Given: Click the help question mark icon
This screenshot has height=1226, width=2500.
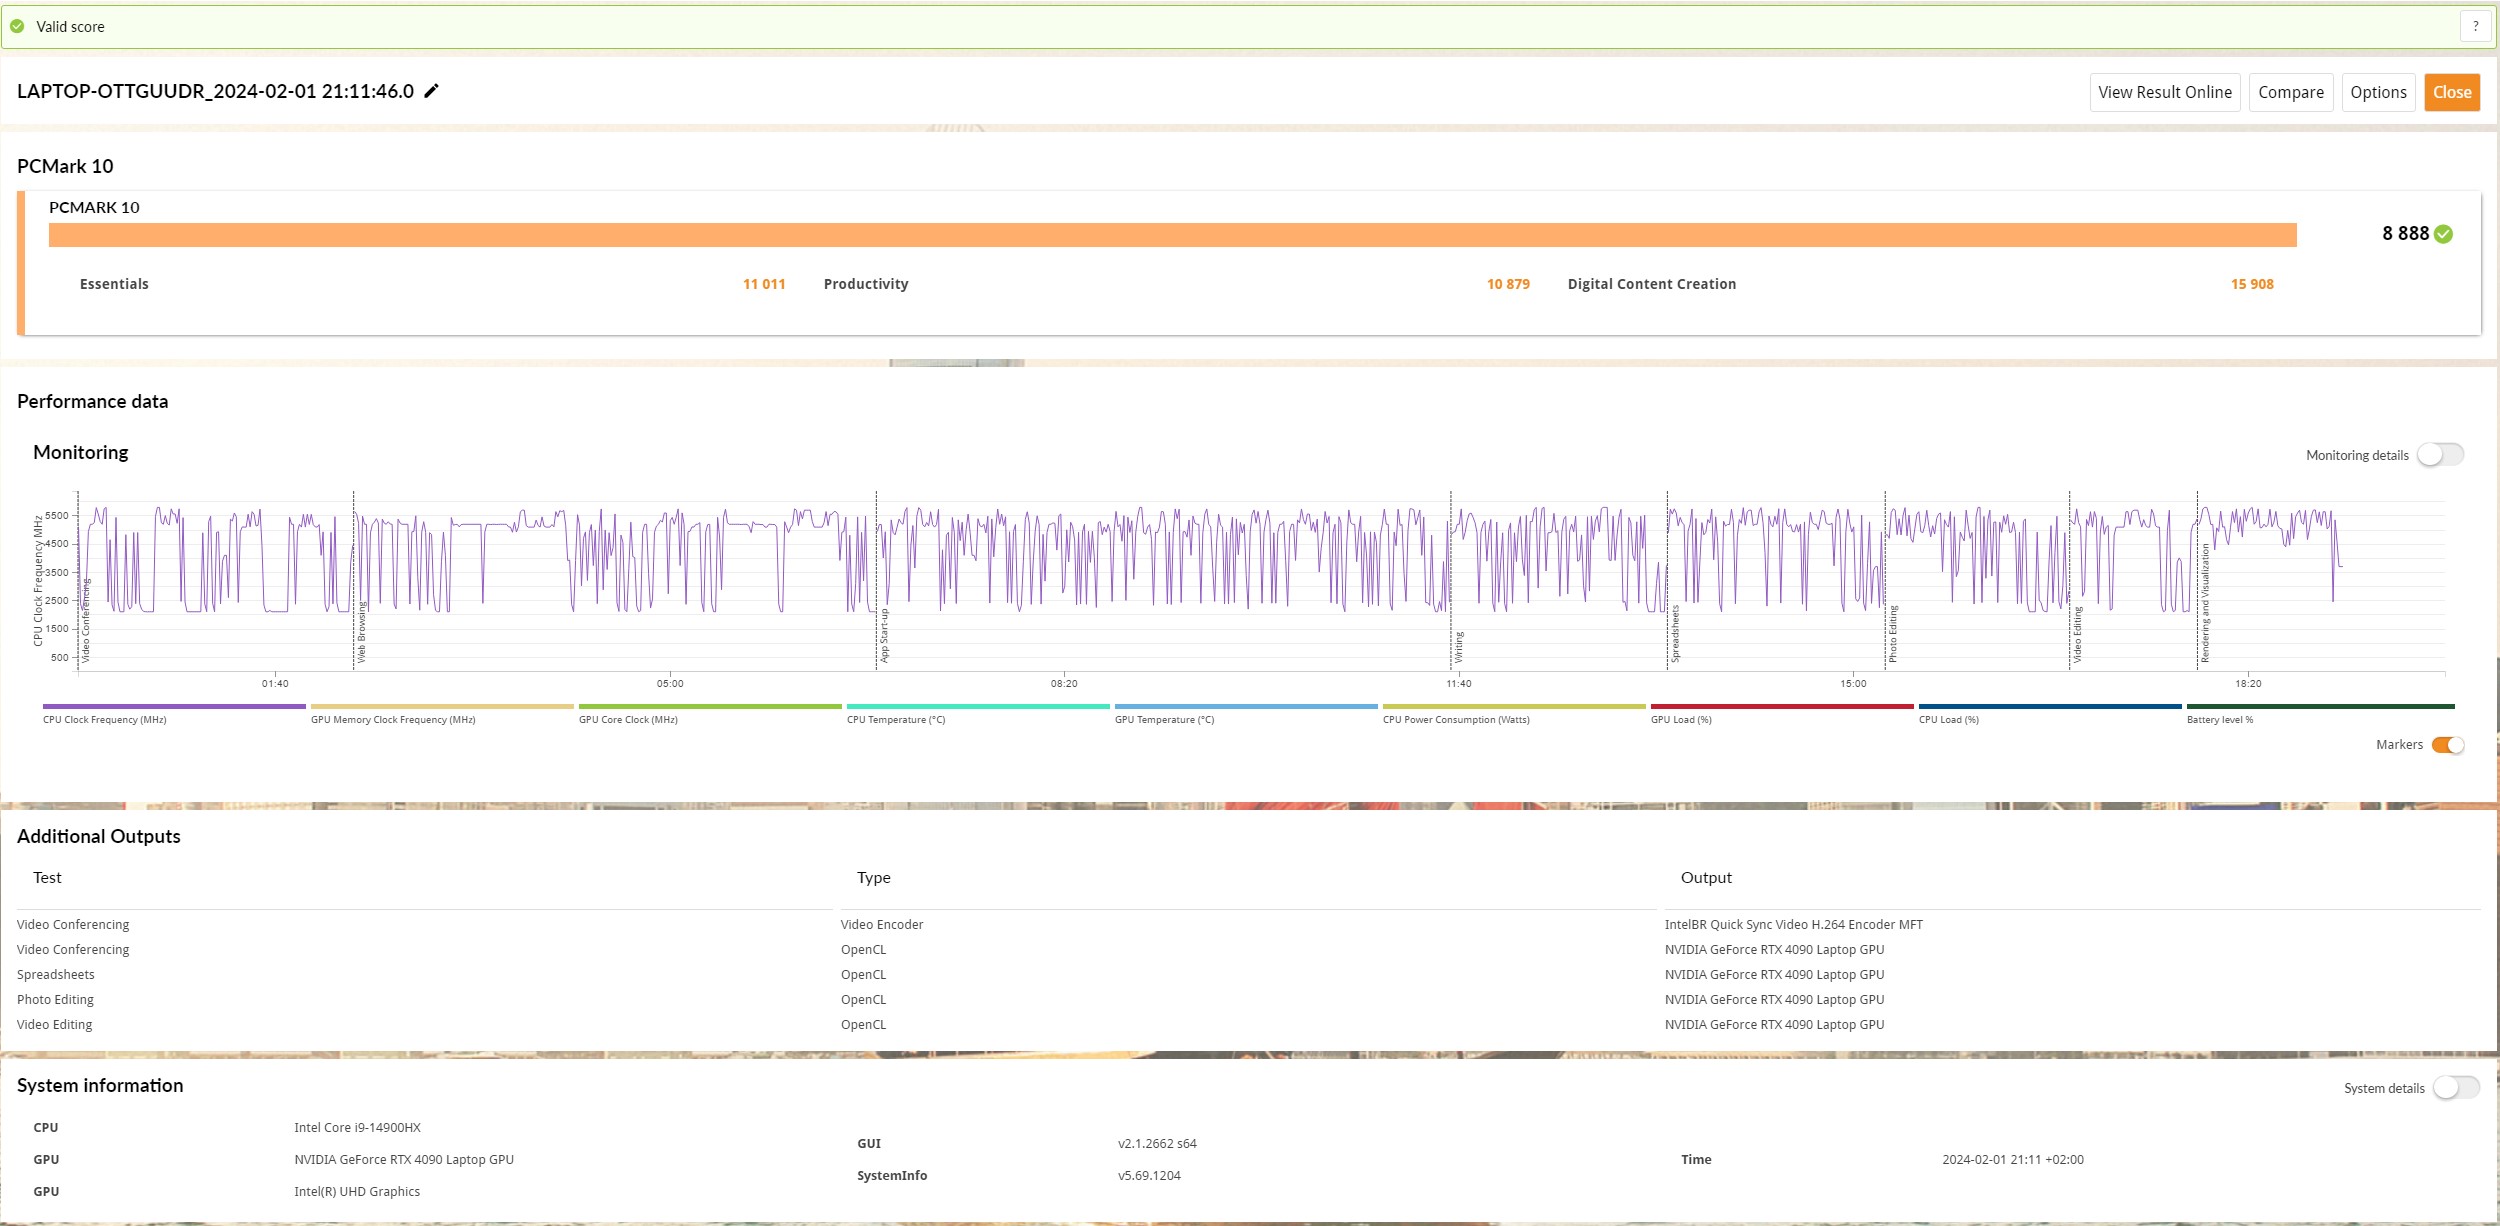Looking at the screenshot, I should pos(2475,27).
